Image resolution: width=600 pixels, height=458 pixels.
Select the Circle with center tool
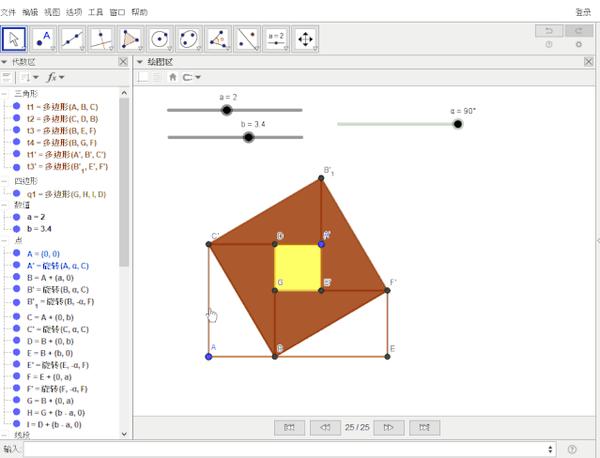click(x=160, y=39)
